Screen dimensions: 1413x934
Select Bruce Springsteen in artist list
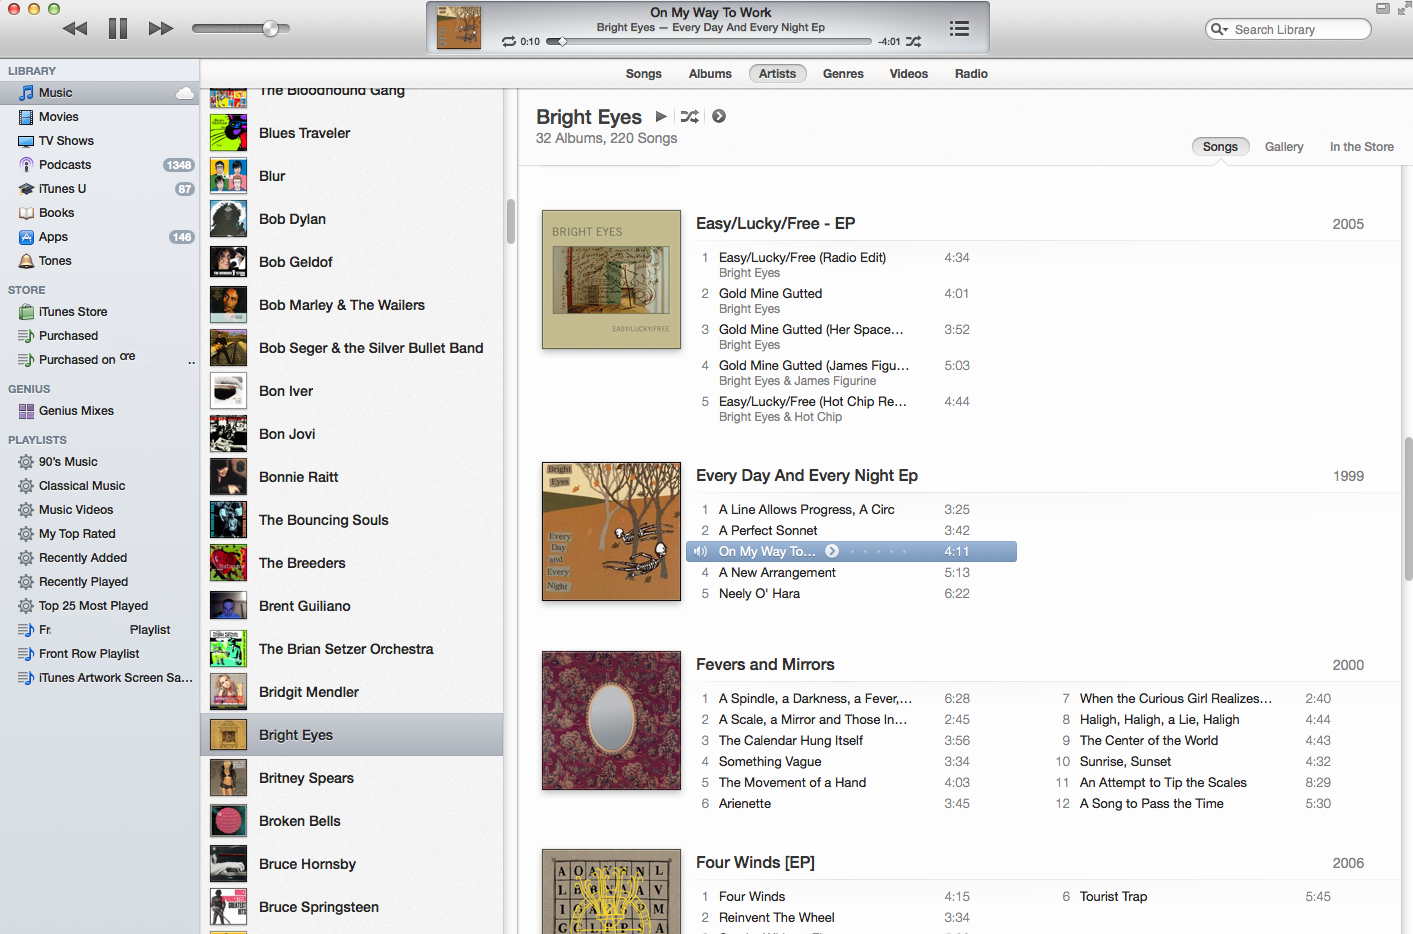click(352, 907)
